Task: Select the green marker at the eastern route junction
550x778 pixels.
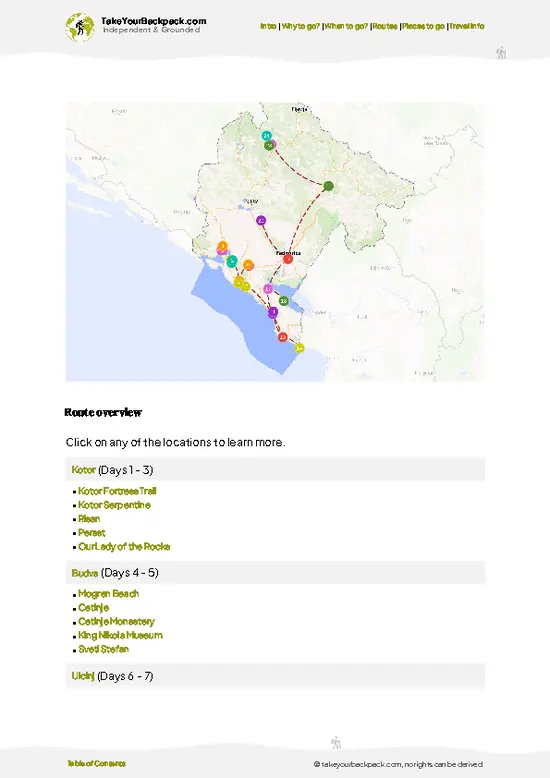Action: (328, 186)
